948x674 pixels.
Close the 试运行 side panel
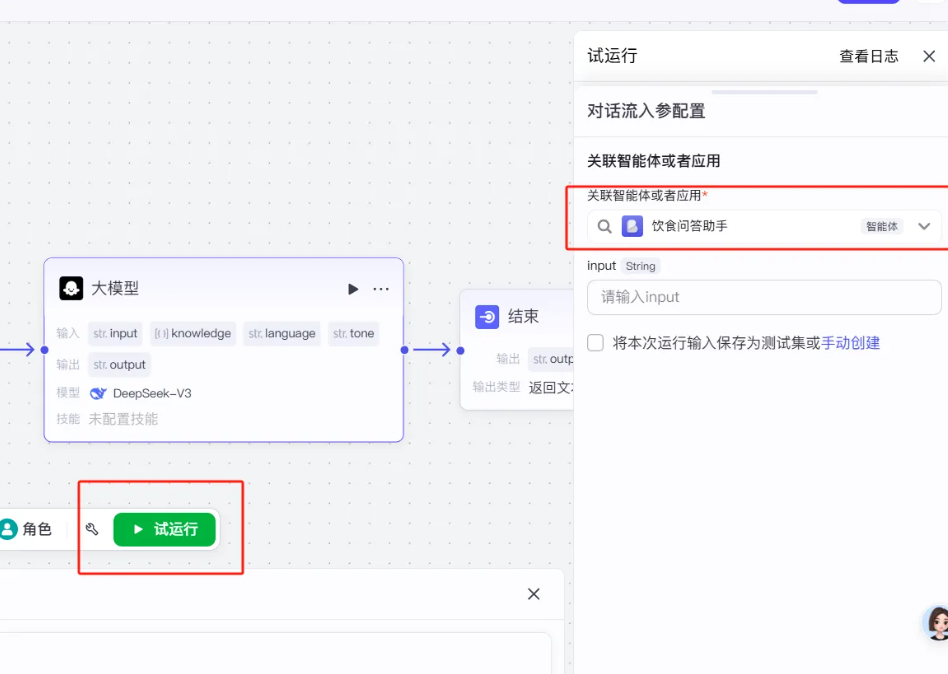(929, 56)
